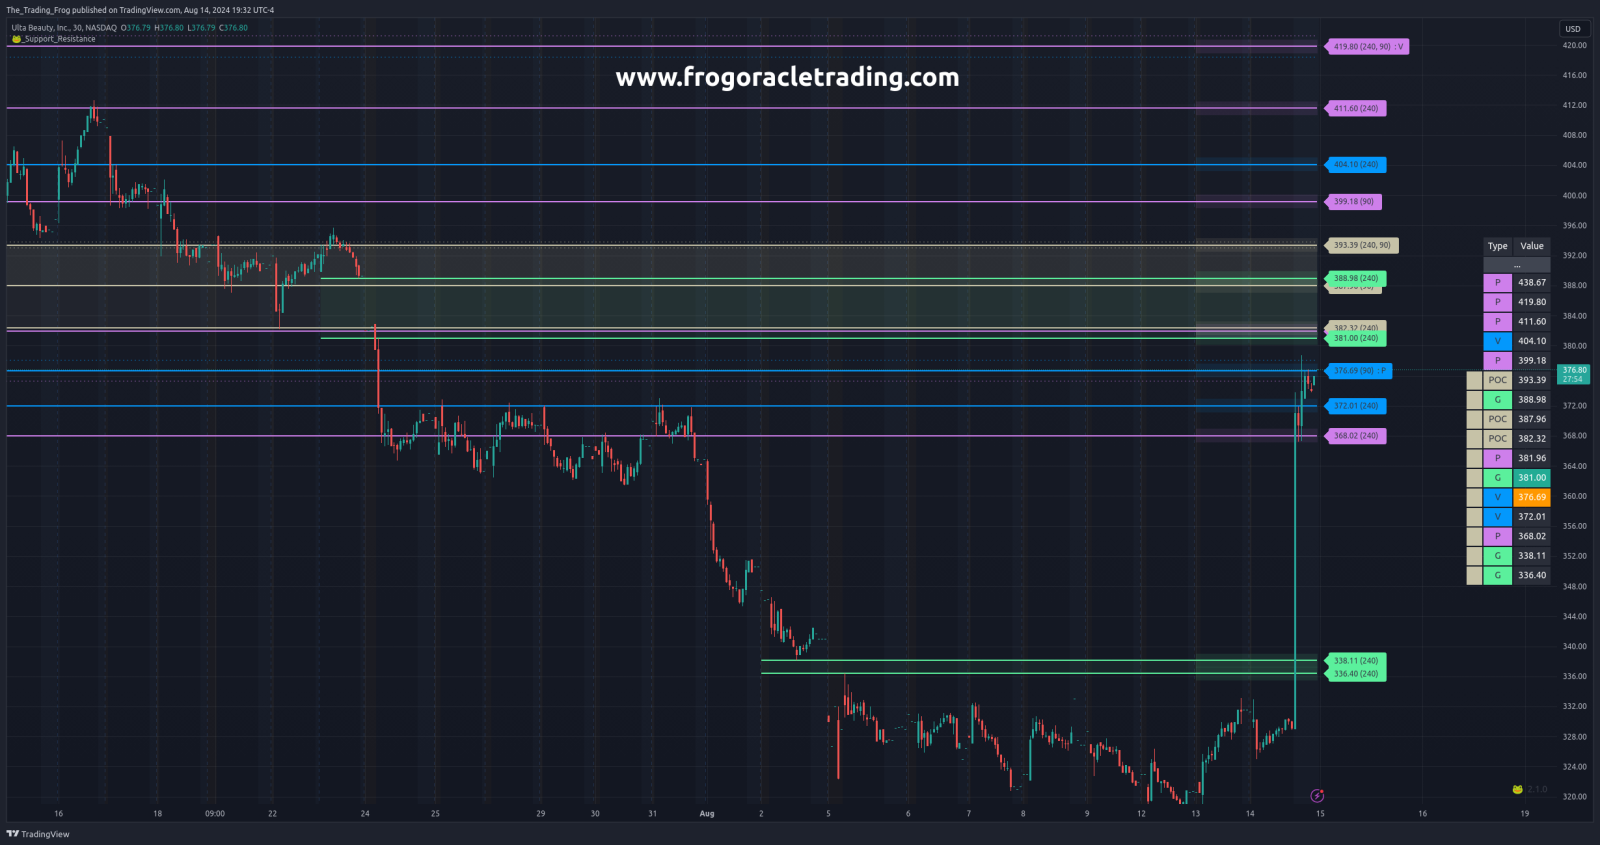Open the USD currency selector
This screenshot has width=1600, height=845.
(x=1573, y=29)
